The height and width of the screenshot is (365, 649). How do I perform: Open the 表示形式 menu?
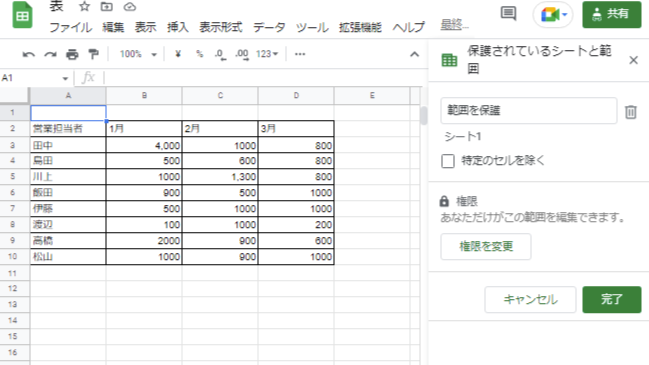click(x=221, y=27)
